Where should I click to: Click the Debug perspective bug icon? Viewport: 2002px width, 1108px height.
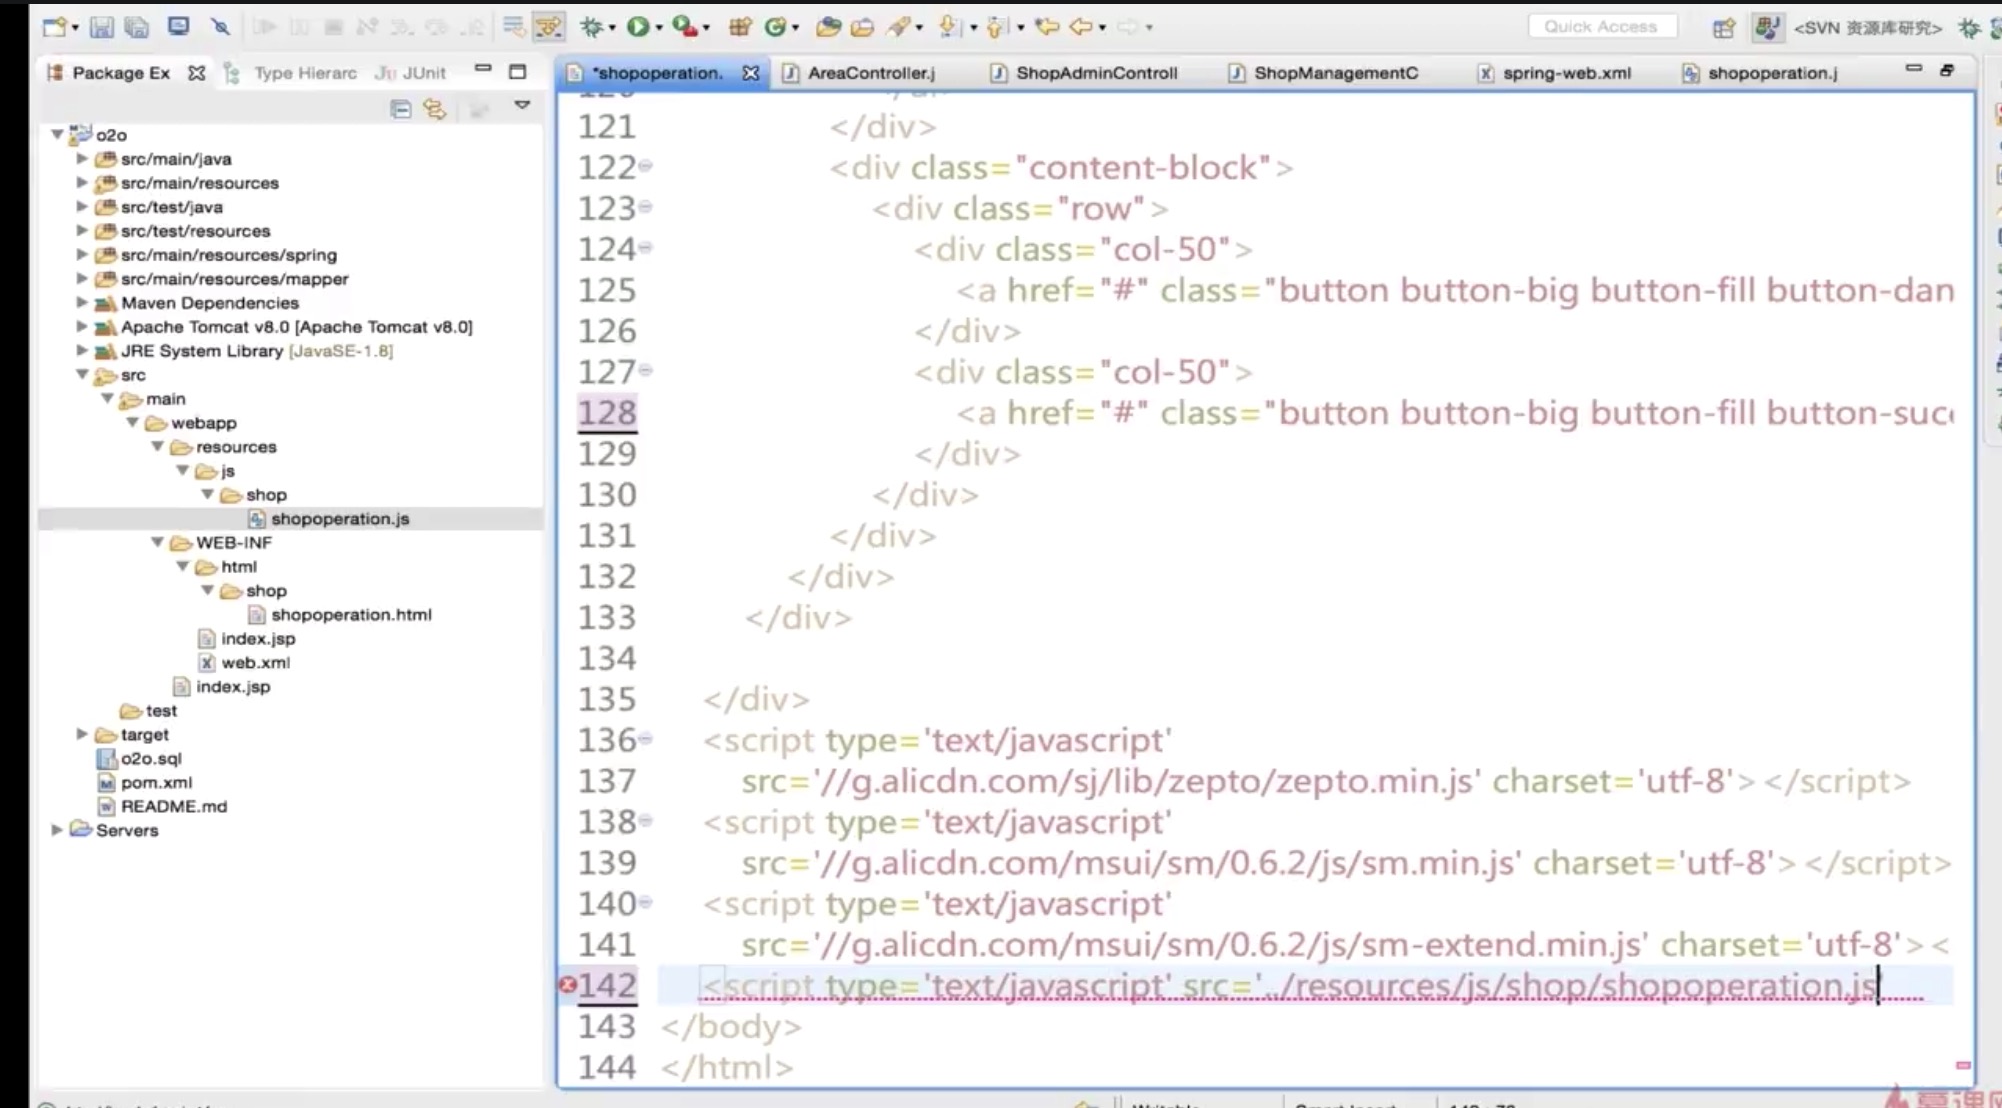point(1969,28)
